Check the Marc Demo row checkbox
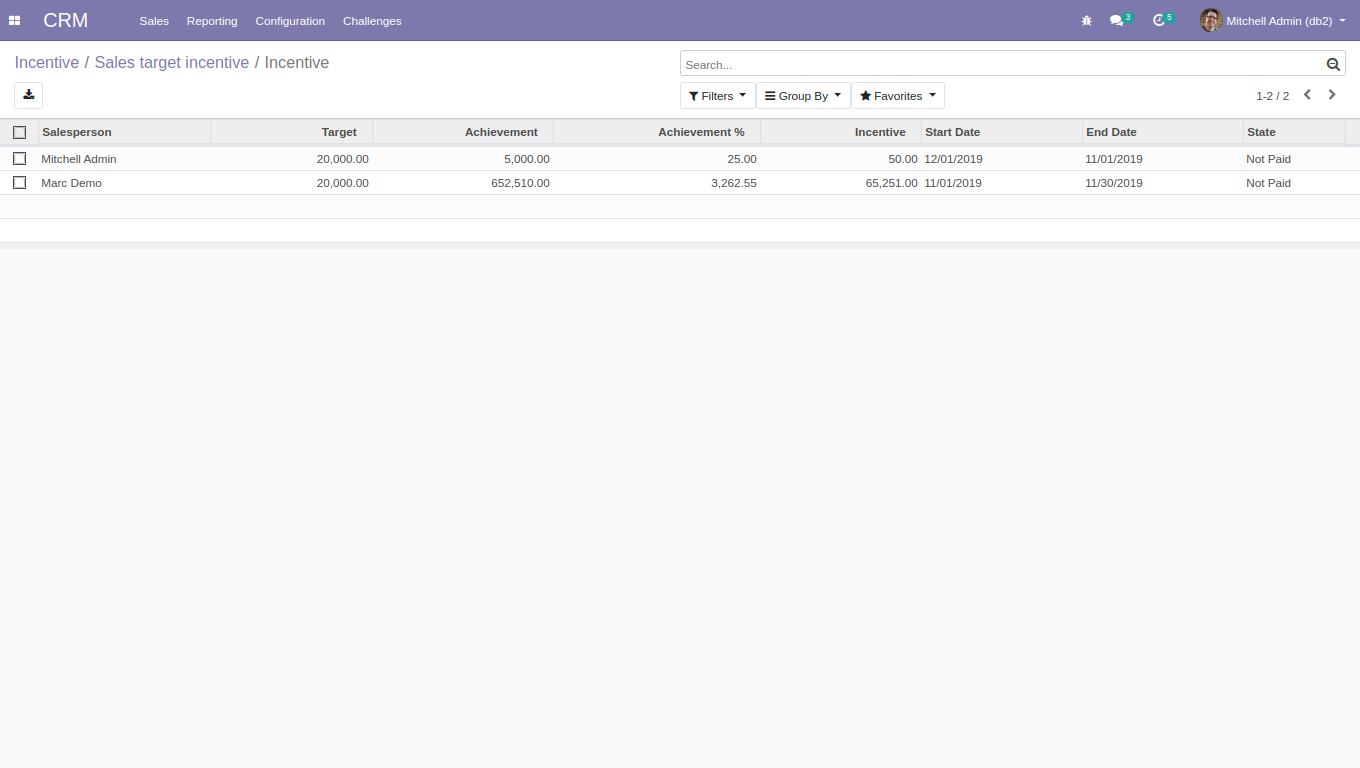 tap(19, 182)
